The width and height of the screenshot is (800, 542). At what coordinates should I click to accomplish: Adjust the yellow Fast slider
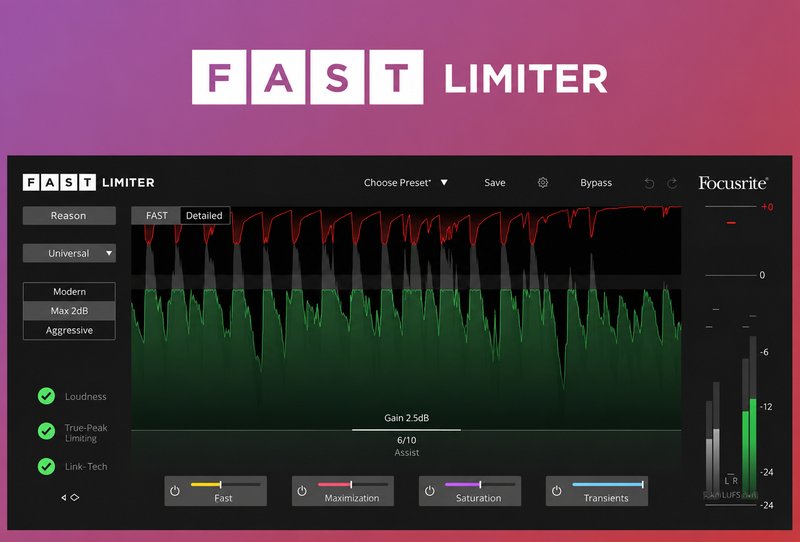click(226, 484)
